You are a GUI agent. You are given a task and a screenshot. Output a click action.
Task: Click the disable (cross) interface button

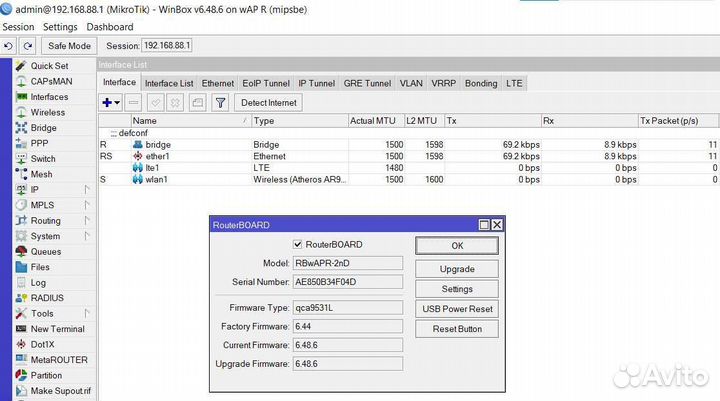pos(175,102)
